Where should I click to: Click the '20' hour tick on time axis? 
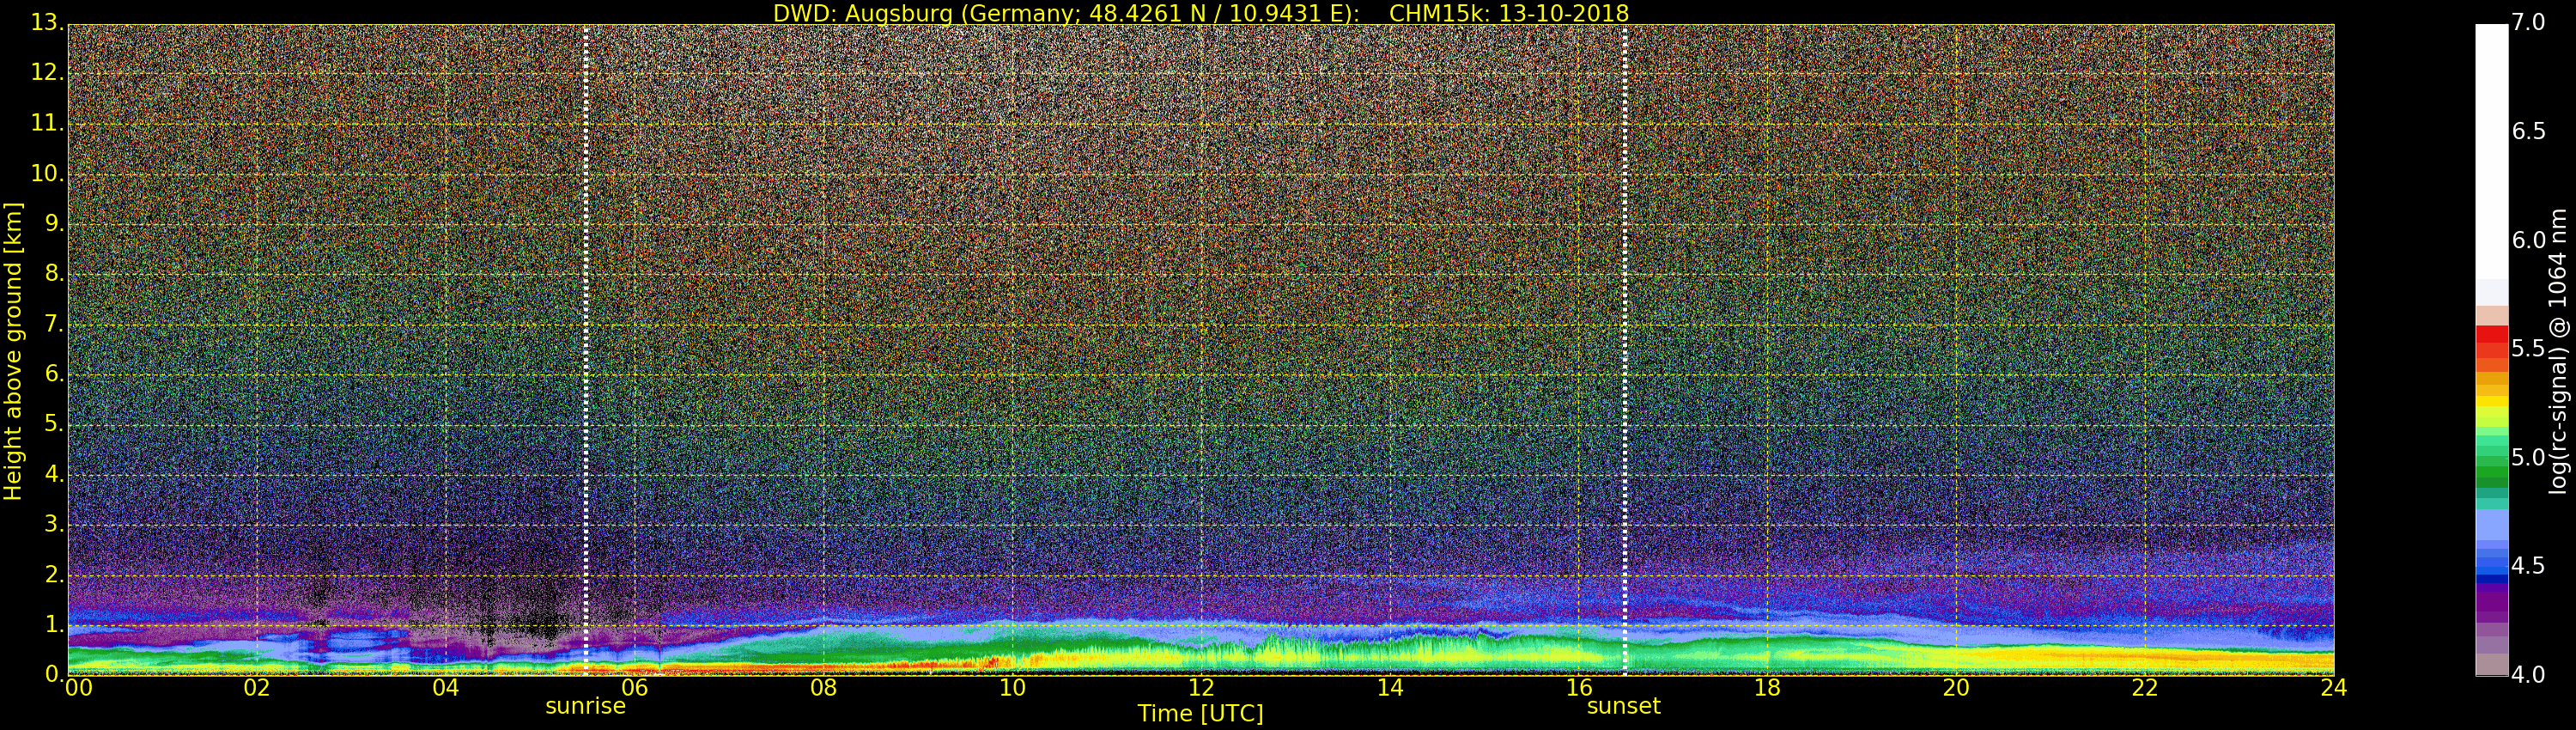click(x=1956, y=688)
